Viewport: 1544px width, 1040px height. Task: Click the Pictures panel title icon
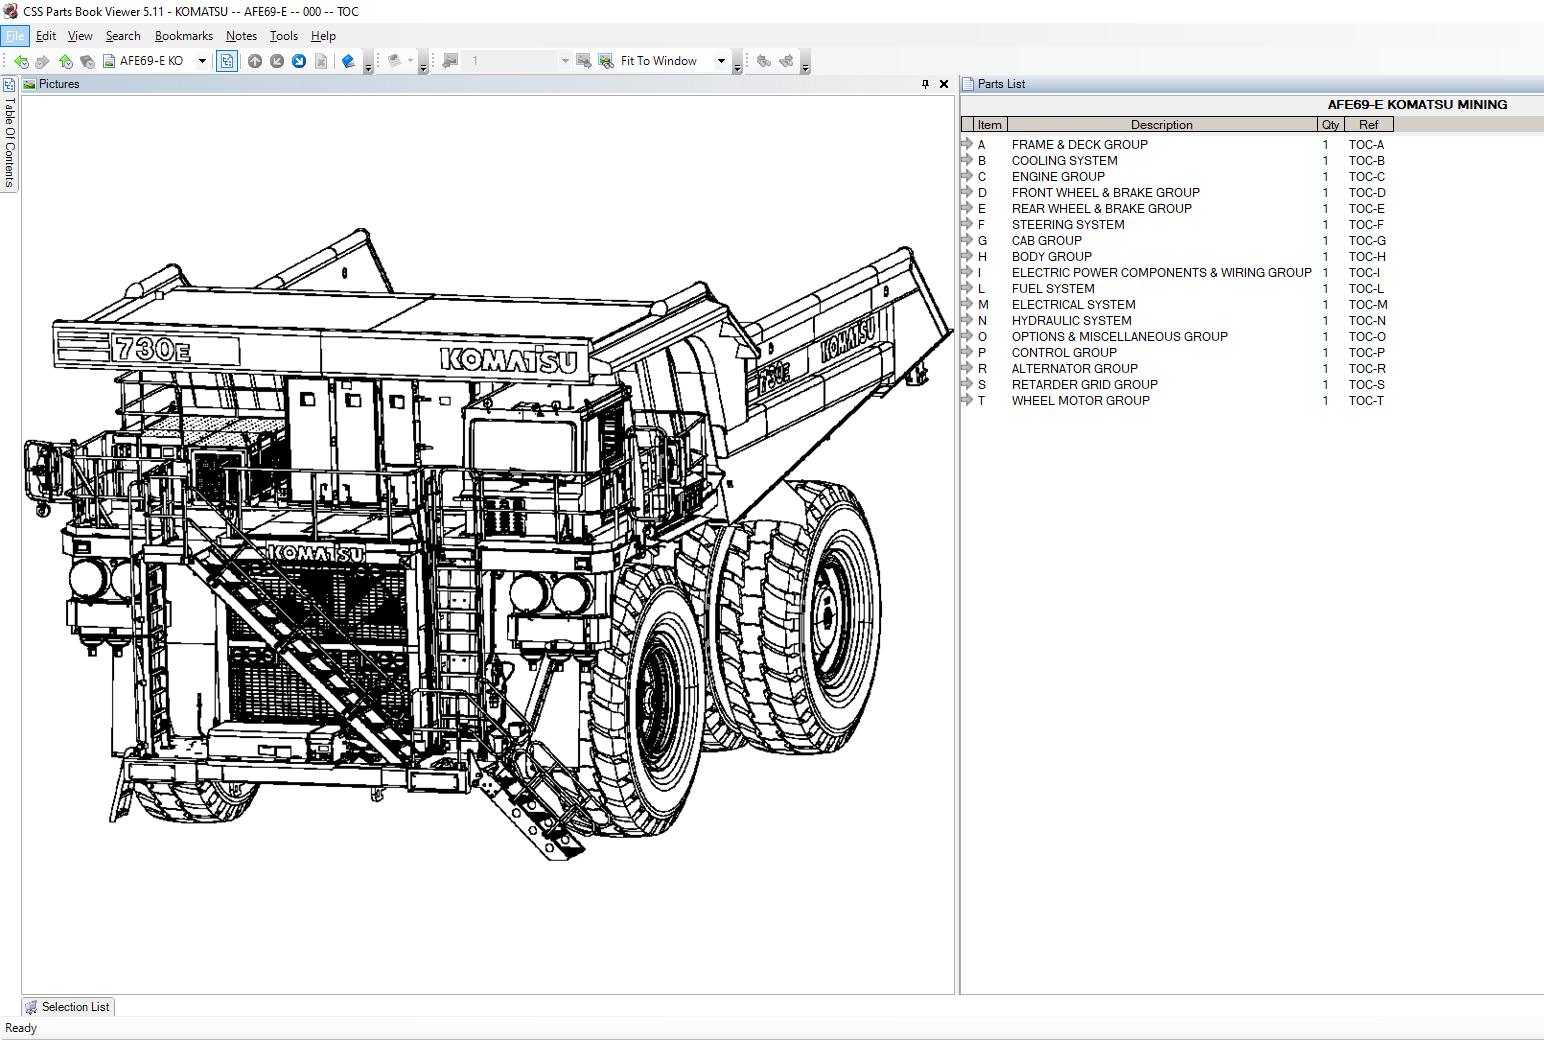pyautogui.click(x=30, y=84)
